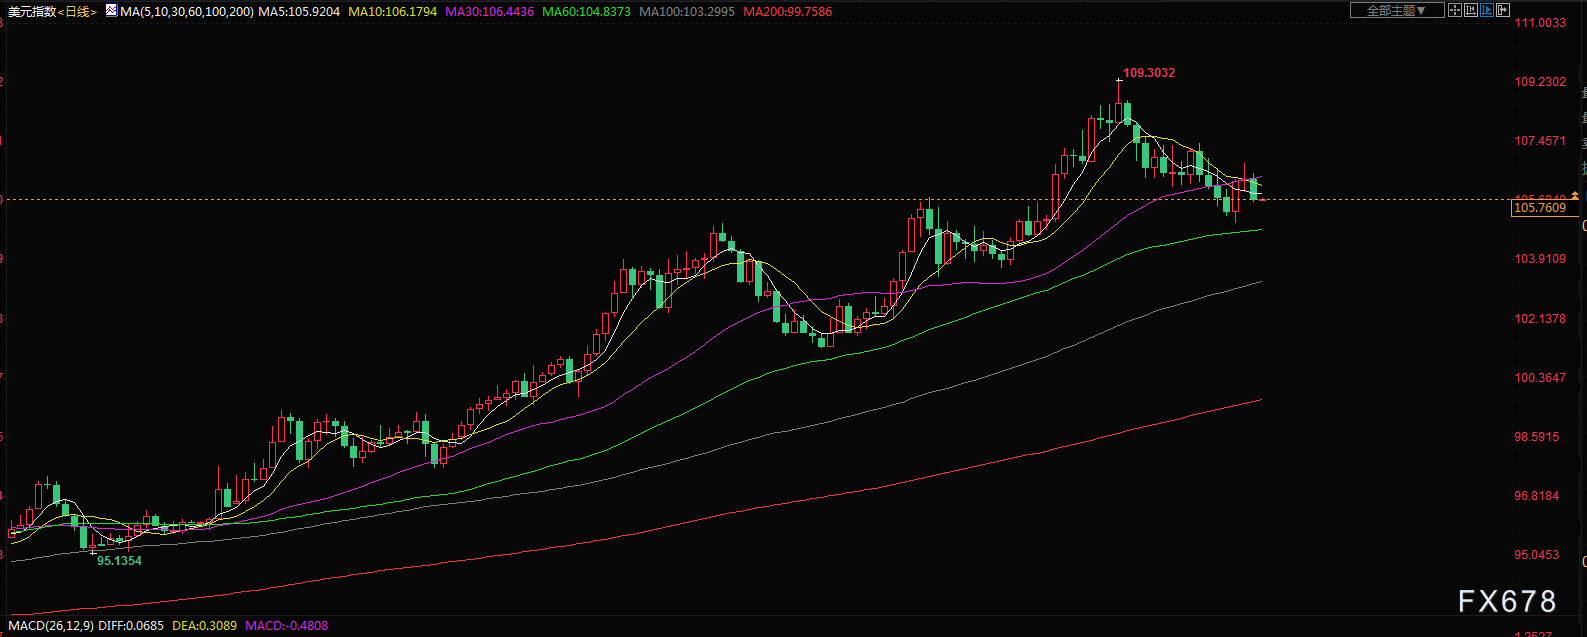
Task: Select the MA(5,10,30,60,100,200) parameters label
Action: (186, 12)
